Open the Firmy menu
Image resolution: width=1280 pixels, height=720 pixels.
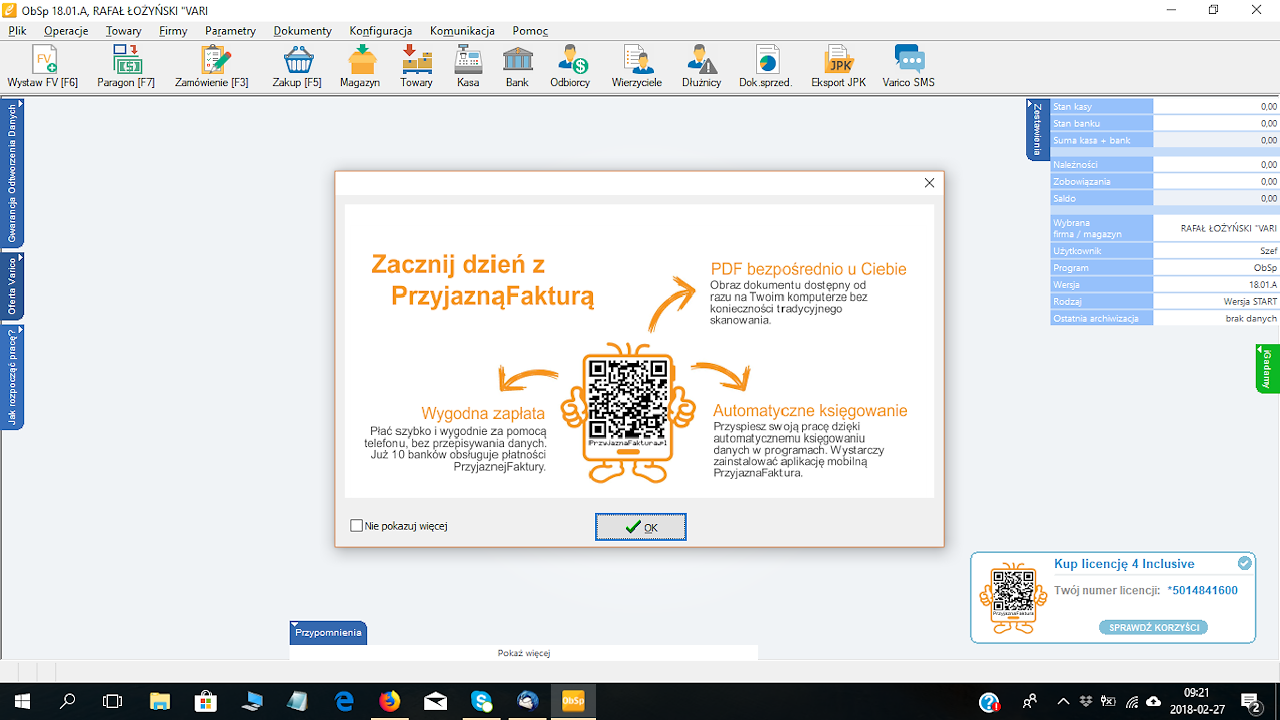(x=173, y=31)
